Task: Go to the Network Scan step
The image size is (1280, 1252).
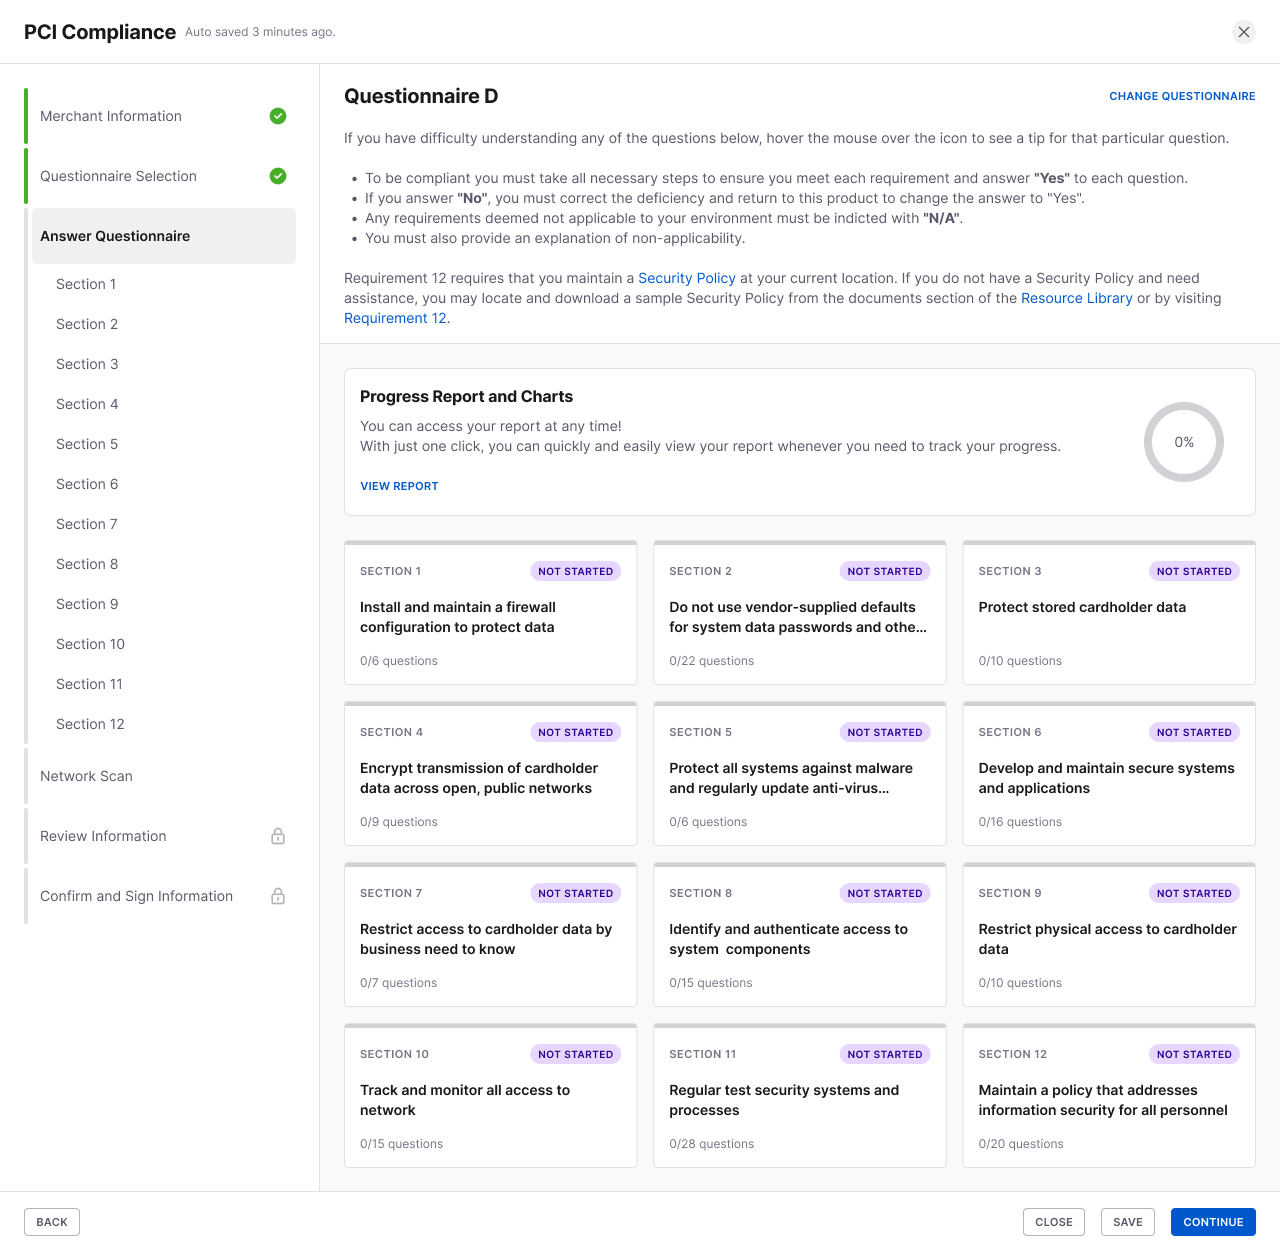Action: 86,776
